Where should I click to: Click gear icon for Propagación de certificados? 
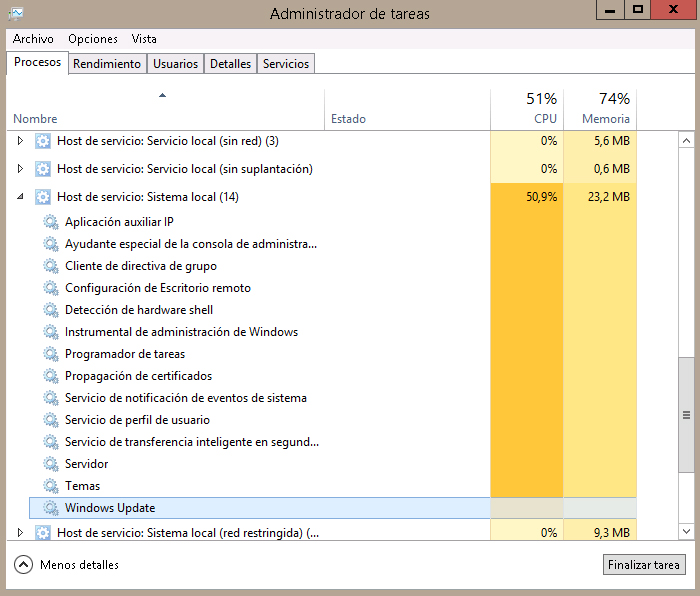coord(51,376)
